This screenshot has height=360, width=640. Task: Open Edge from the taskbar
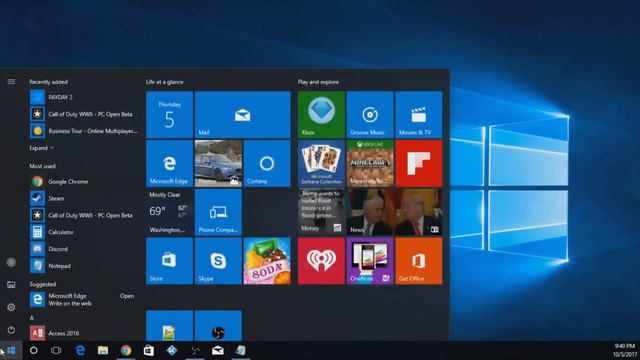[x=80, y=350]
